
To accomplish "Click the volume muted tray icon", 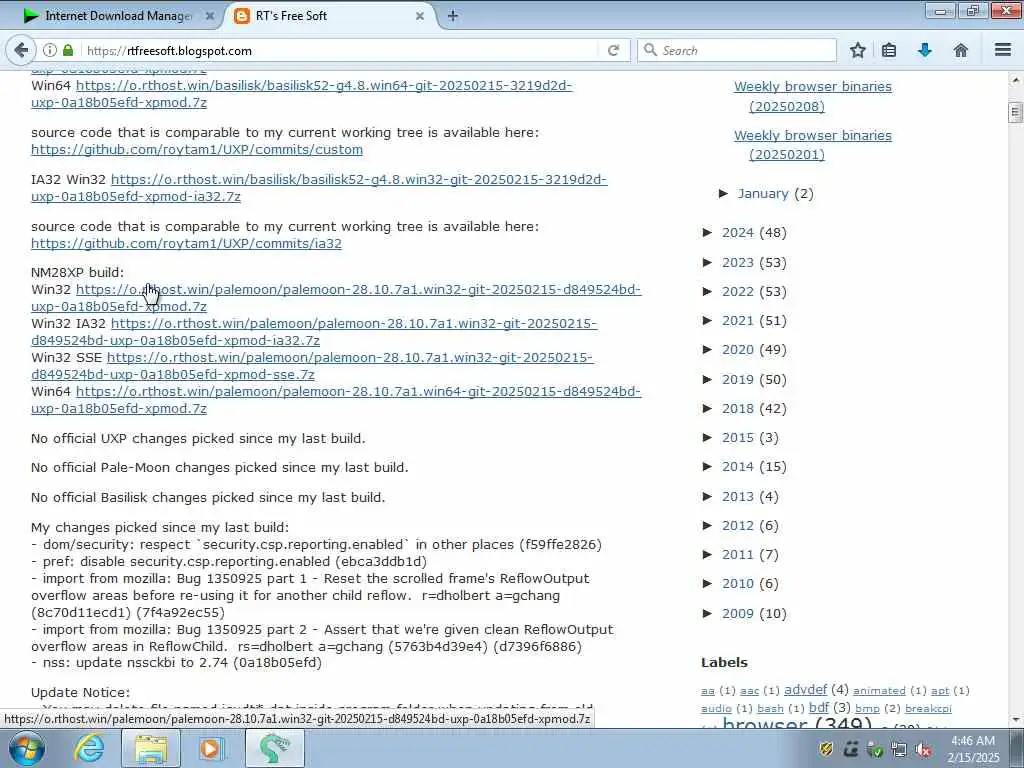I will pyautogui.click(x=924, y=750).
